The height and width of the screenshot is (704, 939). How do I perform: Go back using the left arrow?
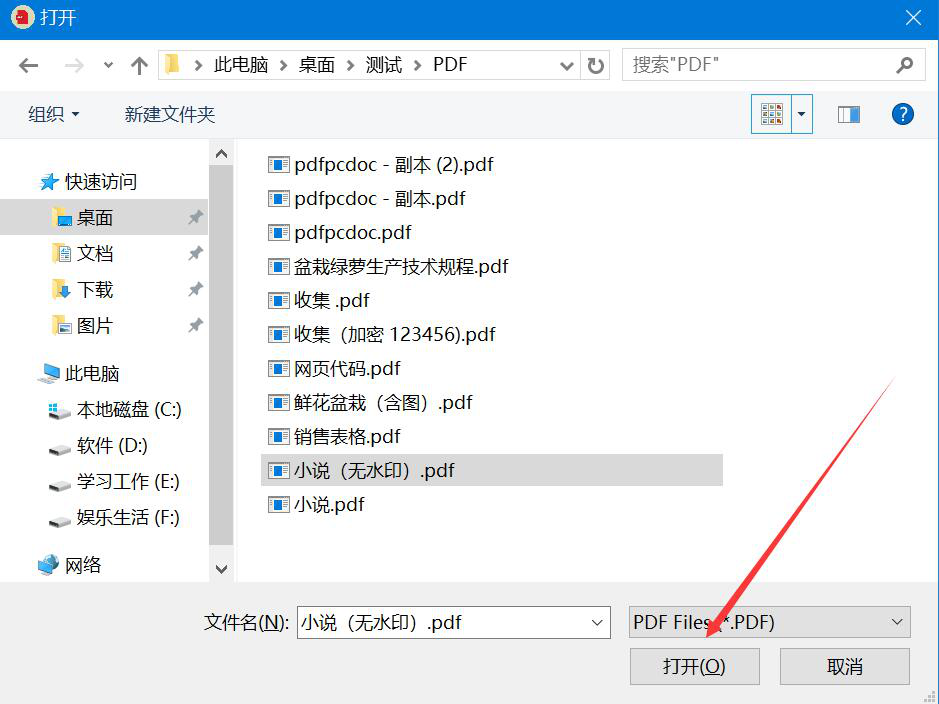(x=28, y=65)
